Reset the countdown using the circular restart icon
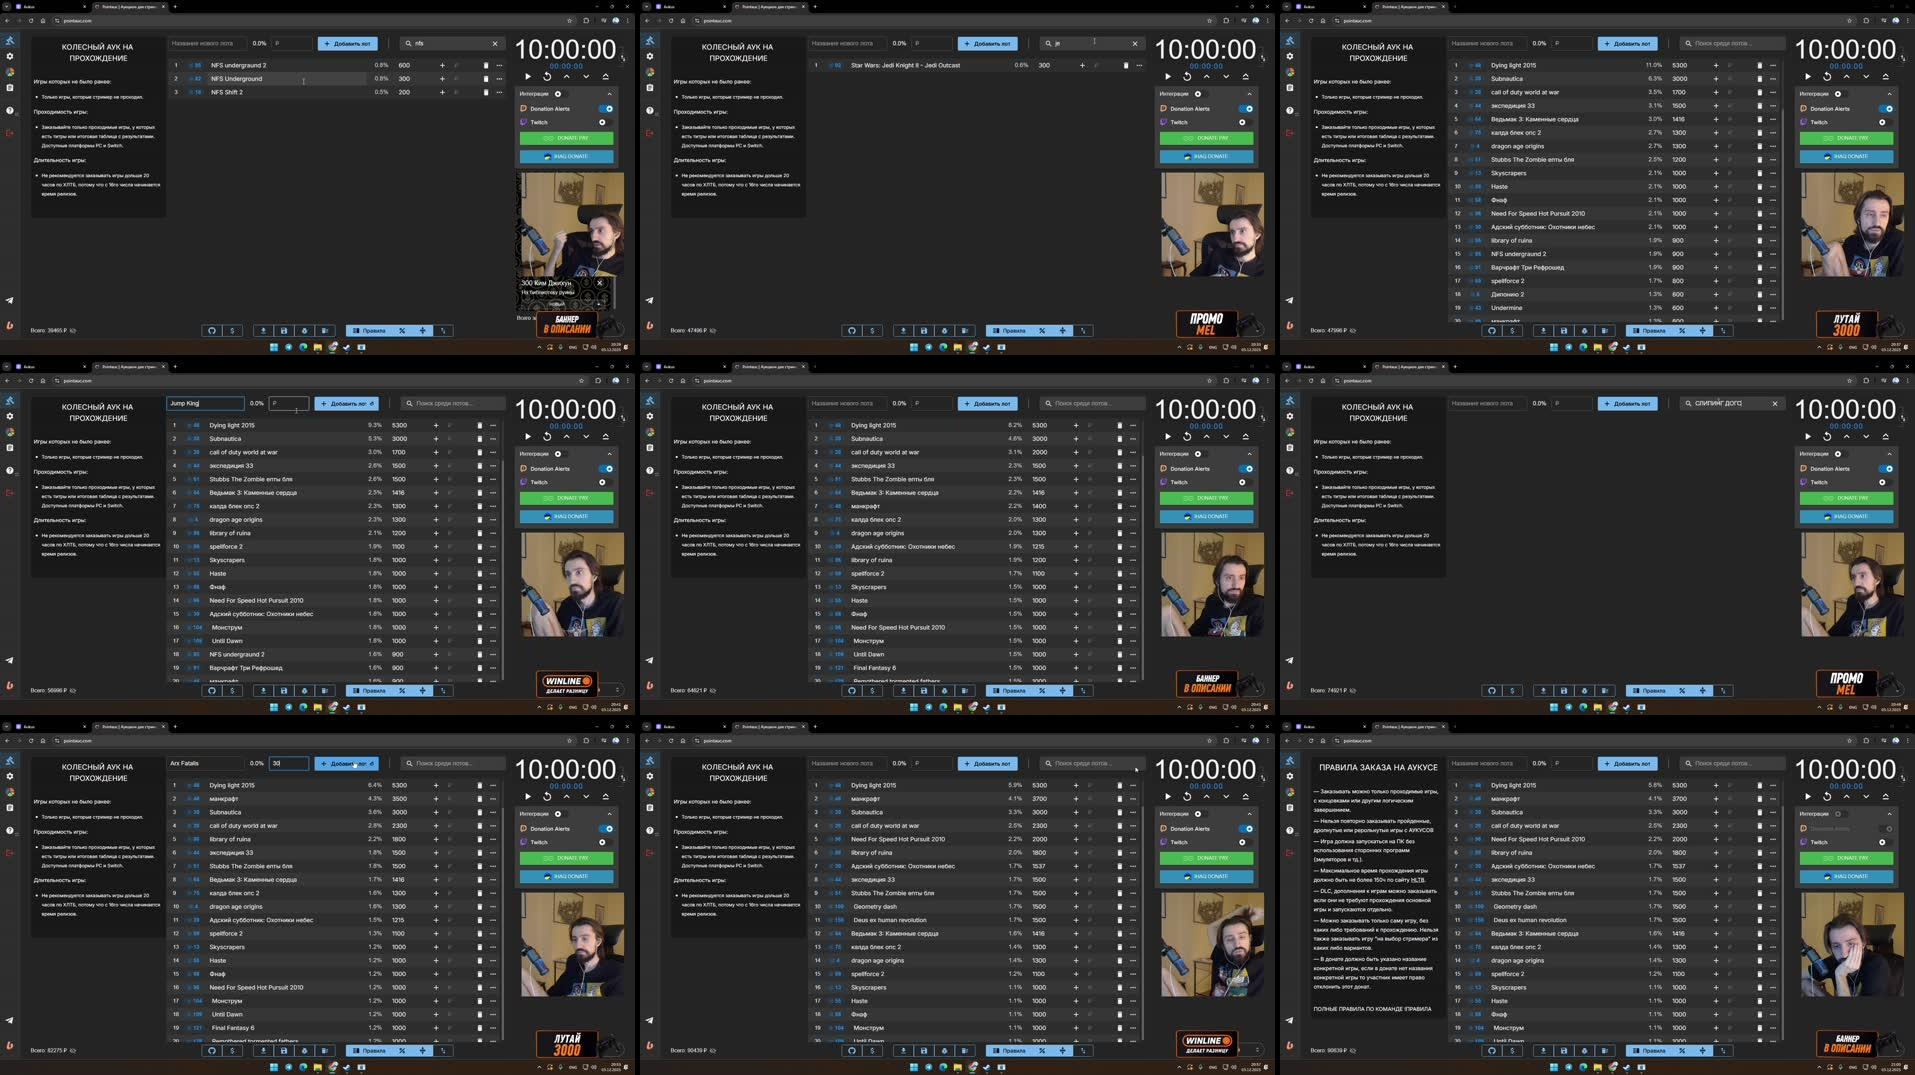 pos(547,76)
